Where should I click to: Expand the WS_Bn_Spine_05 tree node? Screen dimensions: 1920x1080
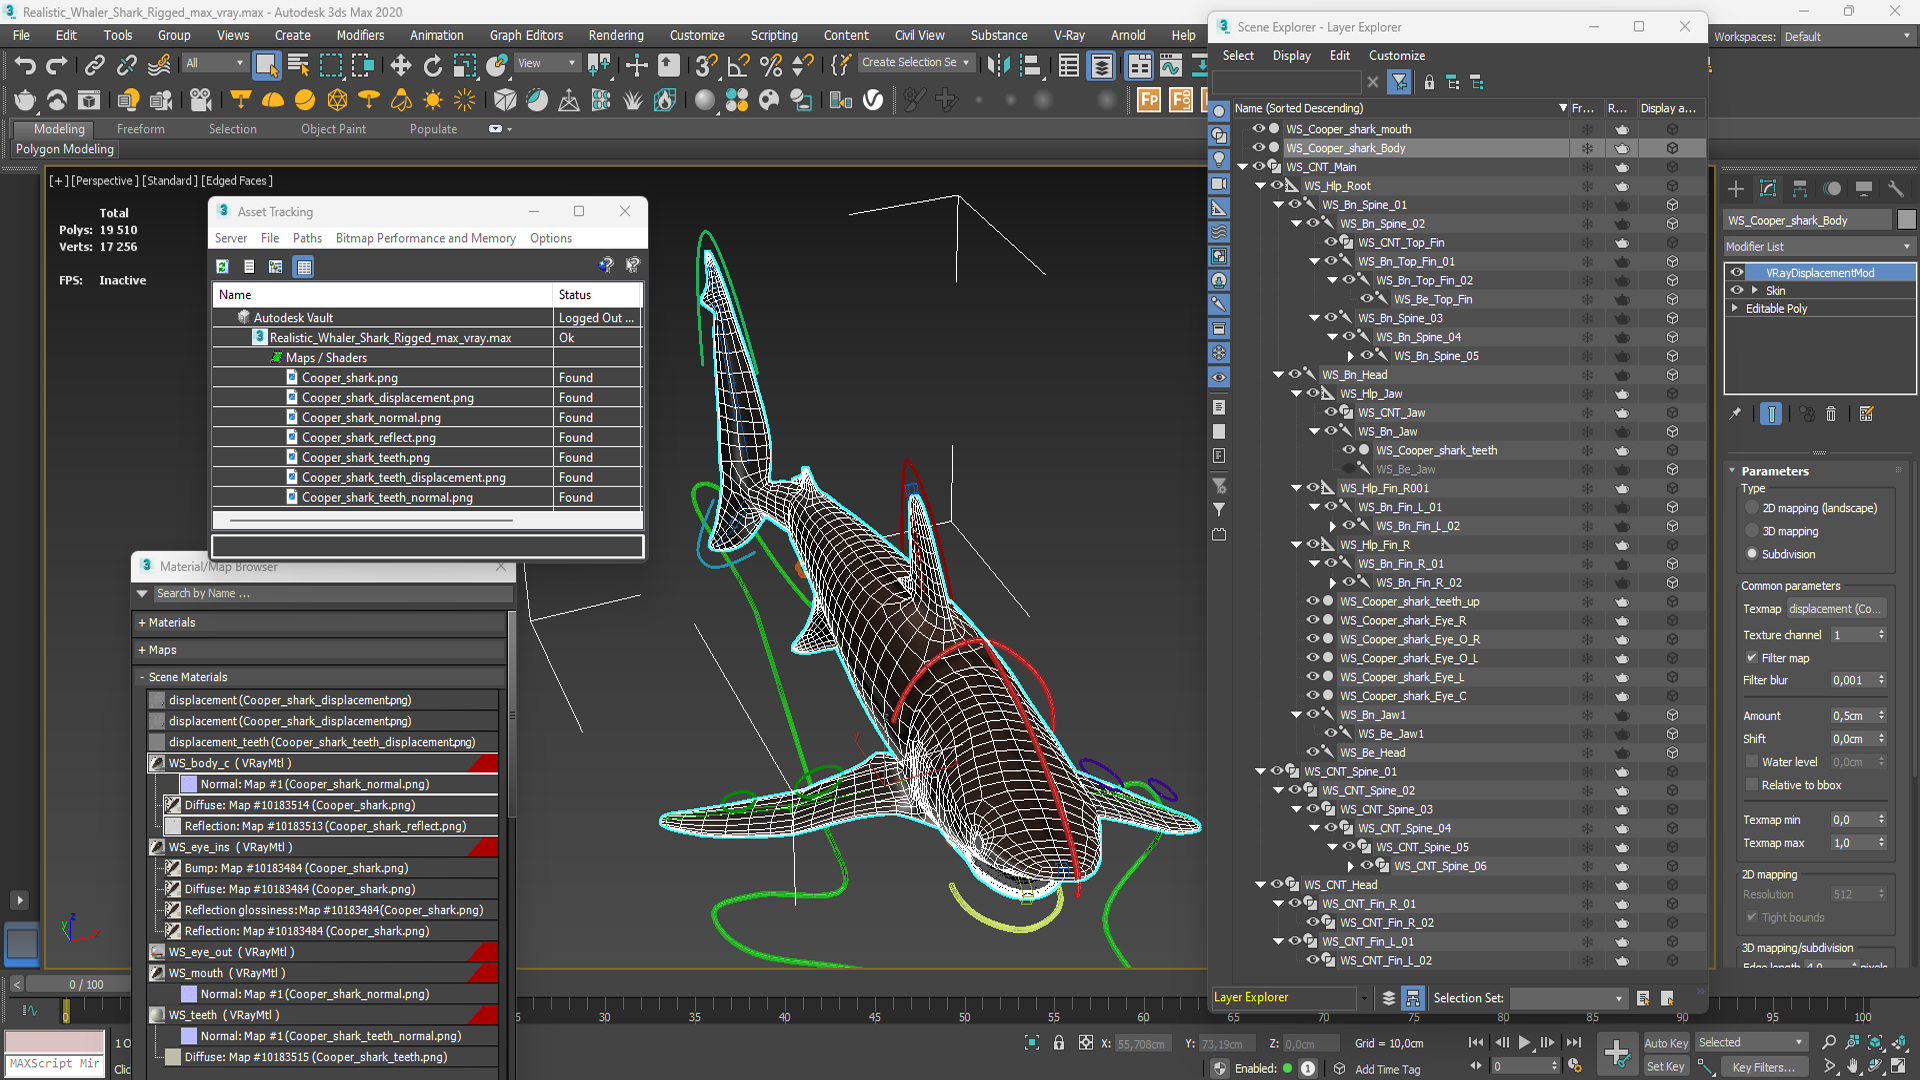pyautogui.click(x=1351, y=356)
